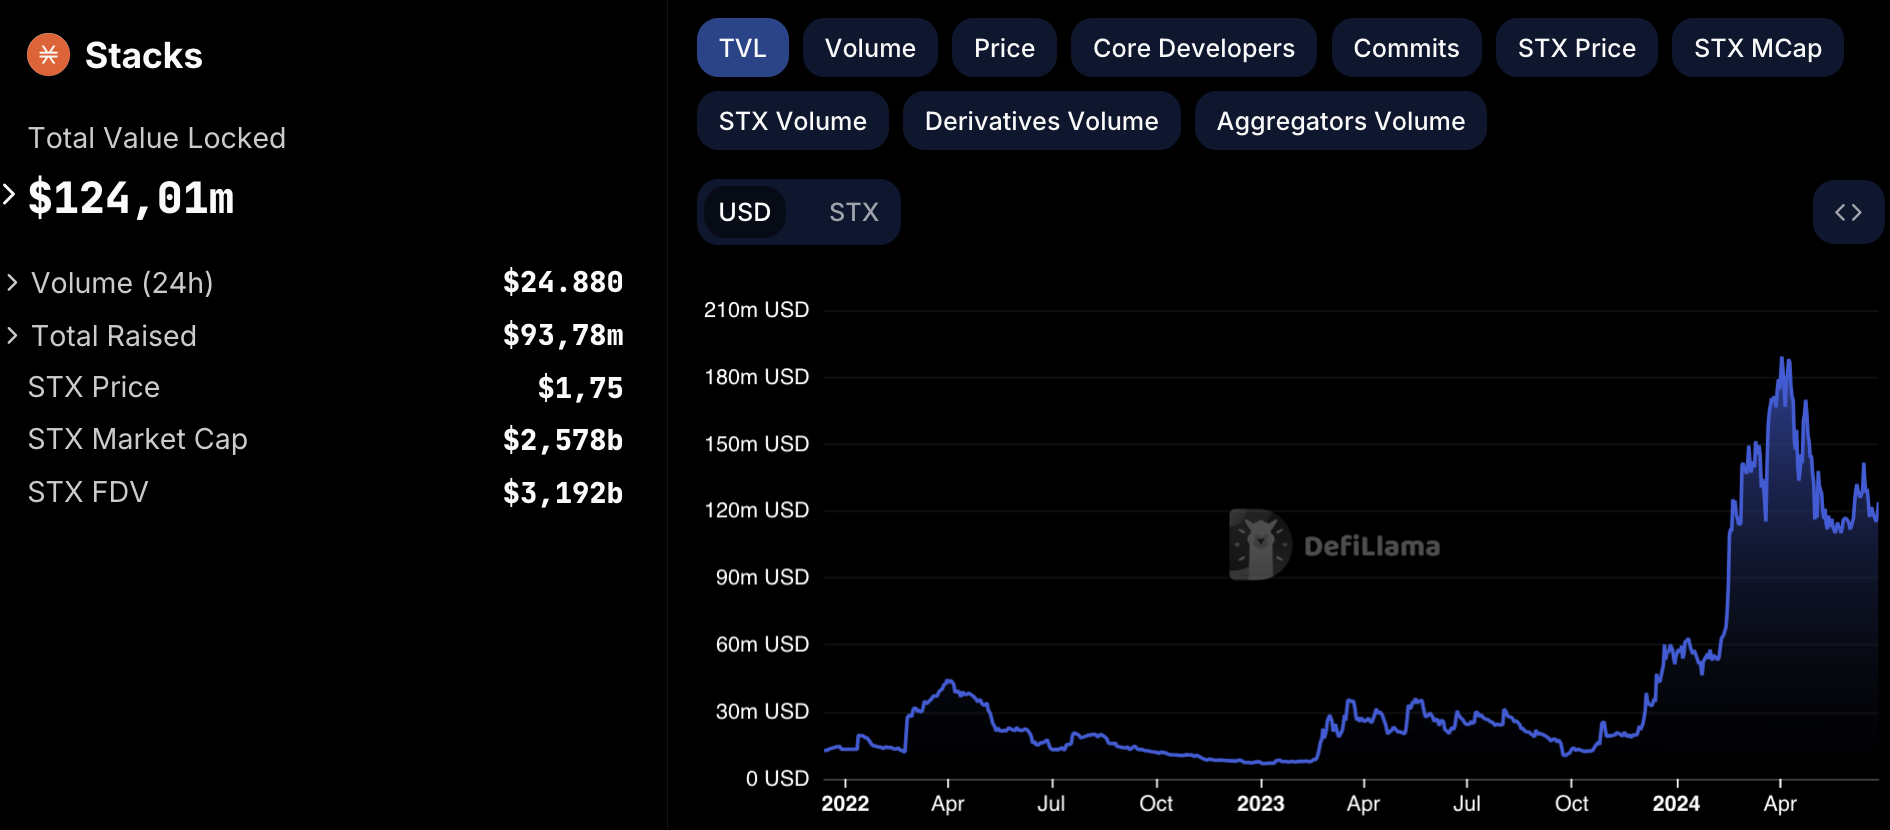This screenshot has height=830, width=1890.
Task: Toggle the Volume chart series
Action: click(x=870, y=48)
